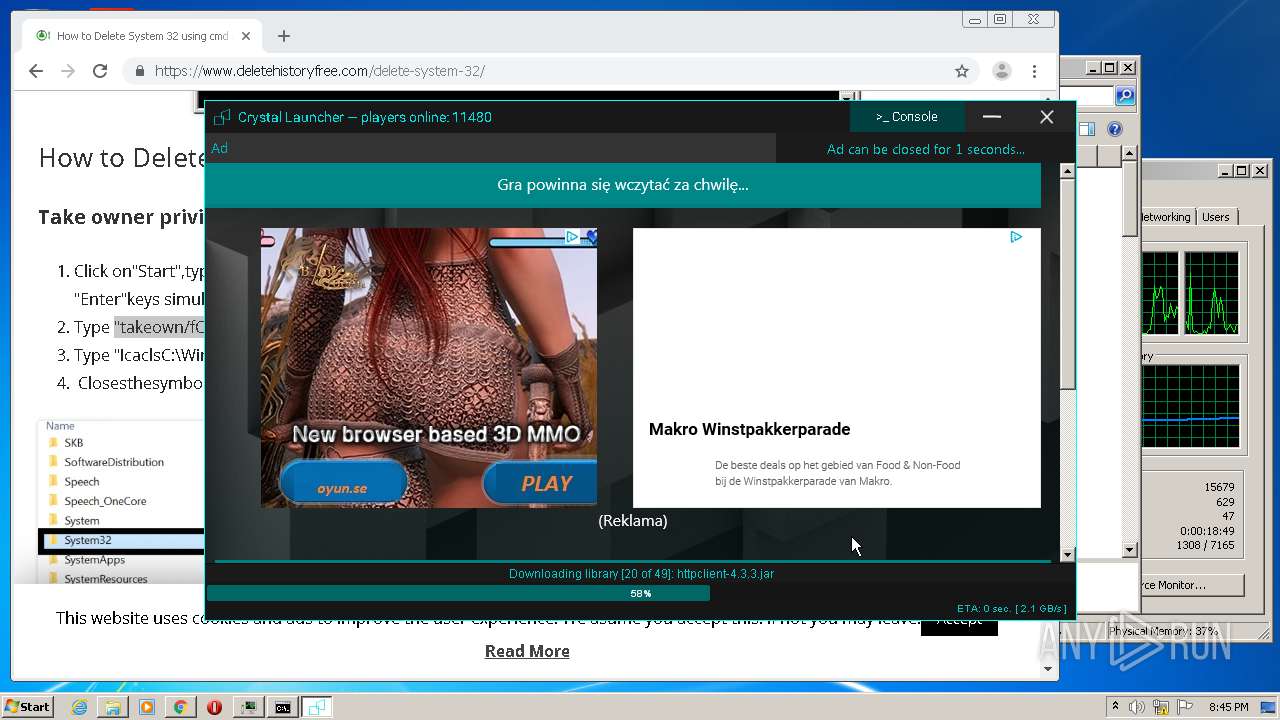
Task: View site security lock info
Action: pos(139,71)
